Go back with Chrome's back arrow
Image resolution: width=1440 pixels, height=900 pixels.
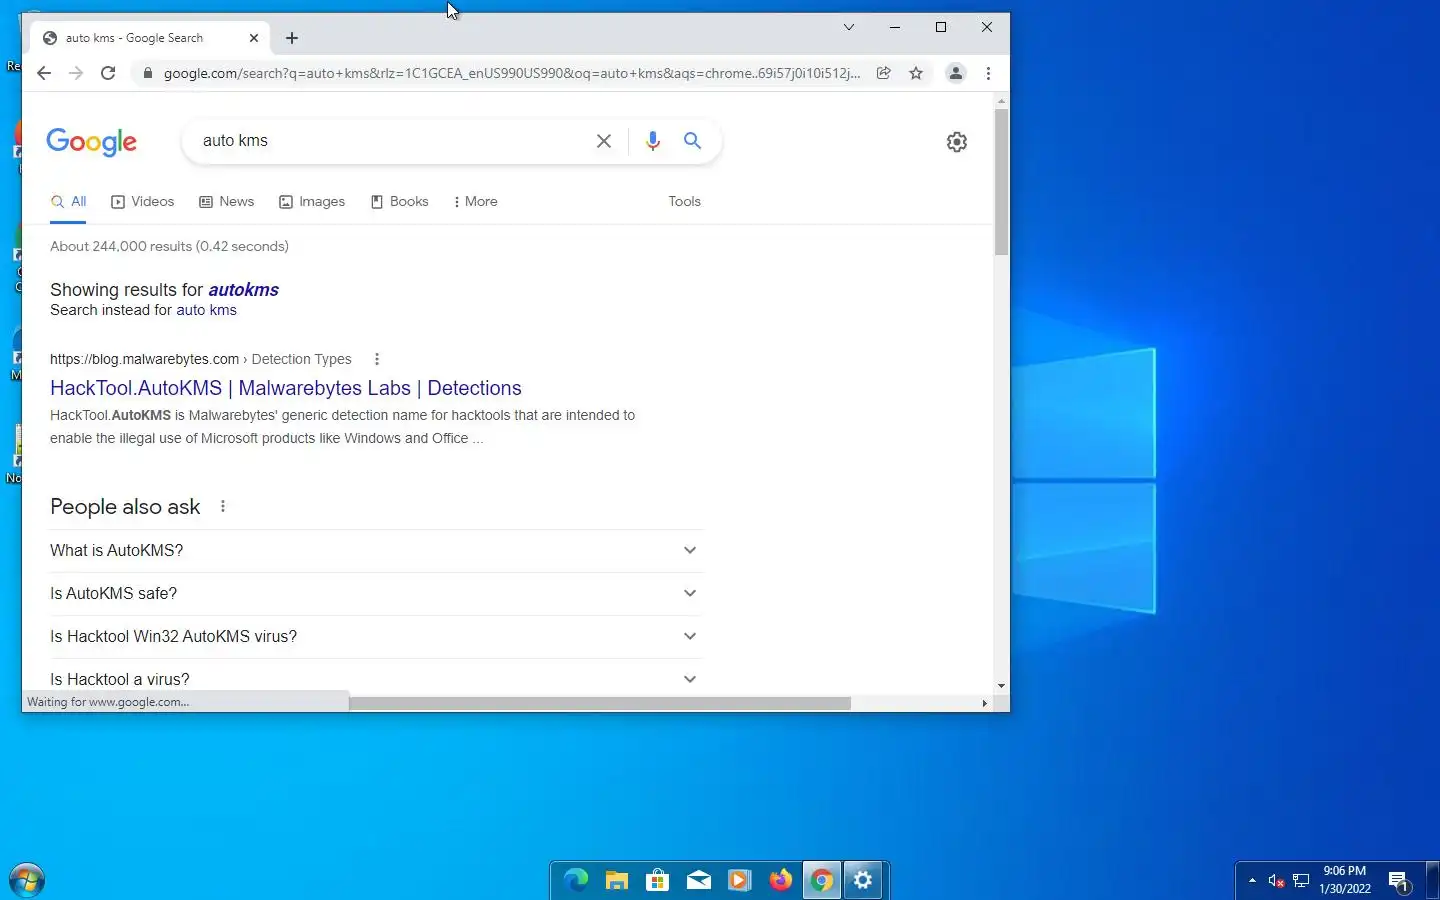(43, 73)
